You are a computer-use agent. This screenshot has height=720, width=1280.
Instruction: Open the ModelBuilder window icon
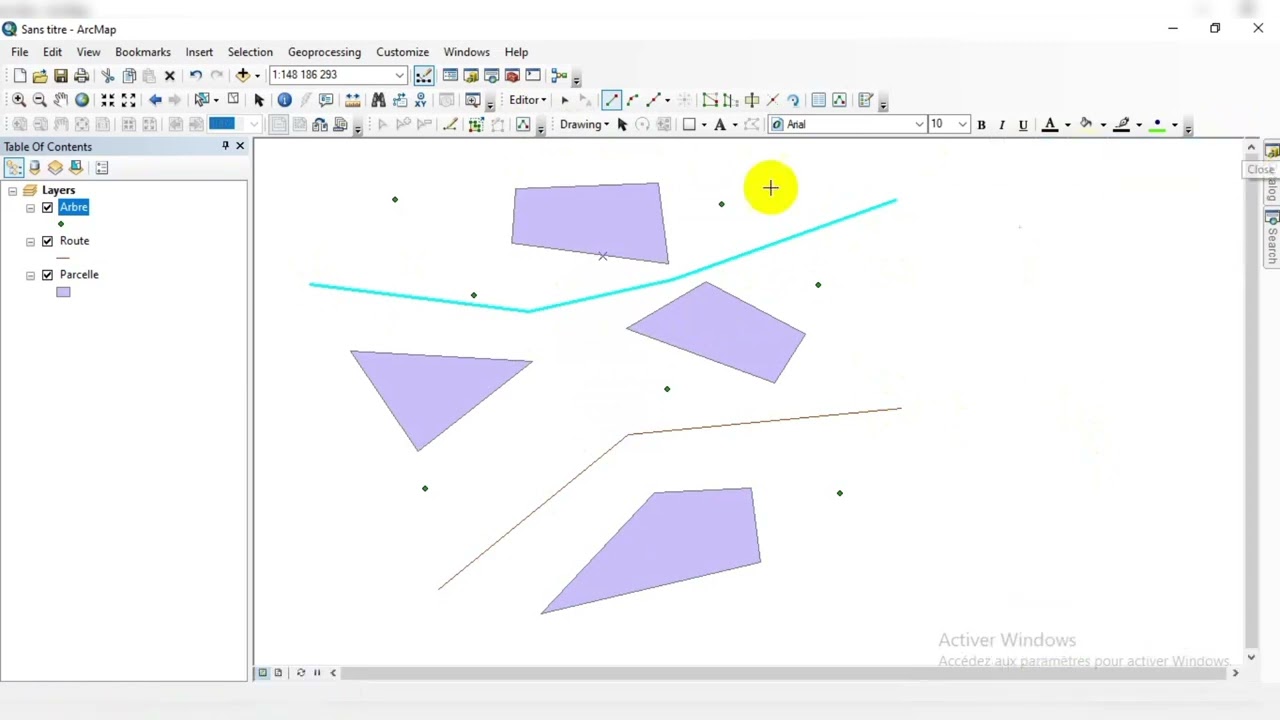(559, 75)
